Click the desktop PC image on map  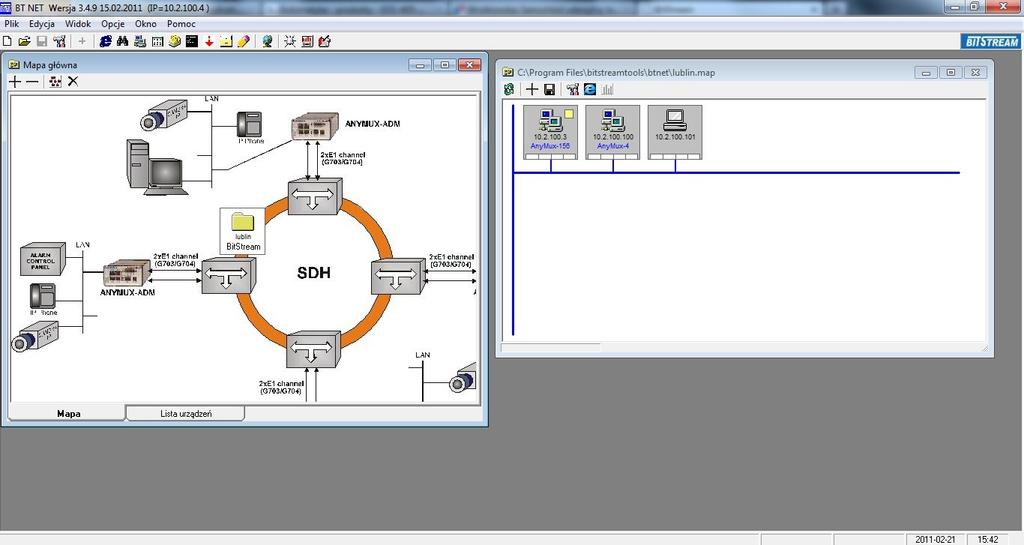click(156, 168)
